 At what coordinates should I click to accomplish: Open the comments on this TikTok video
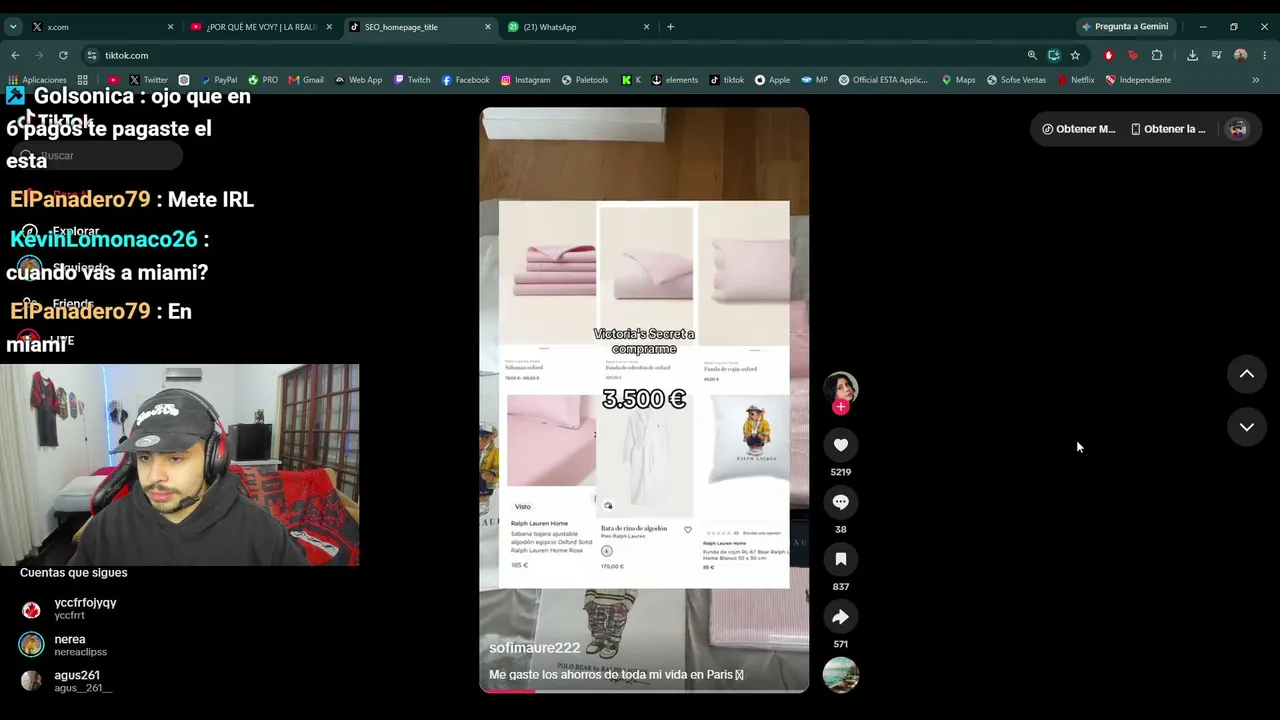840,502
